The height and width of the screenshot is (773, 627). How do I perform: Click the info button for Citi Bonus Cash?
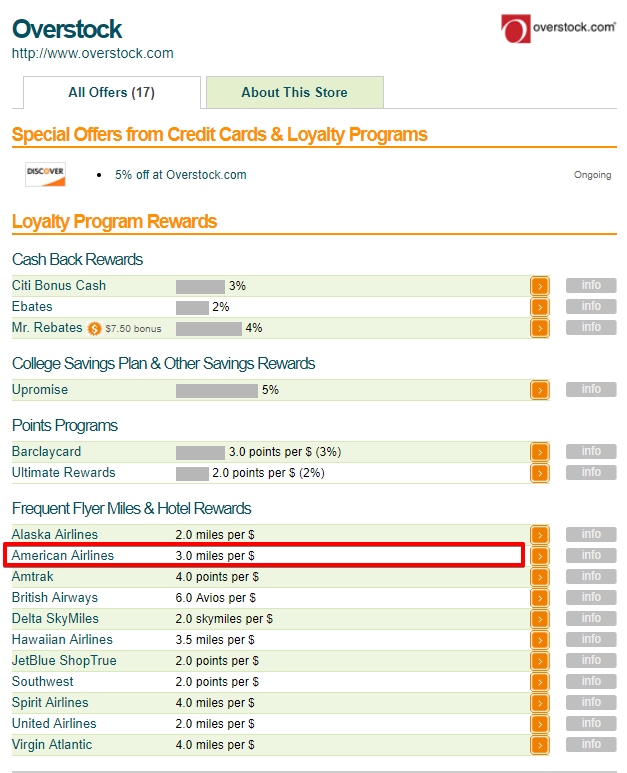tap(591, 285)
